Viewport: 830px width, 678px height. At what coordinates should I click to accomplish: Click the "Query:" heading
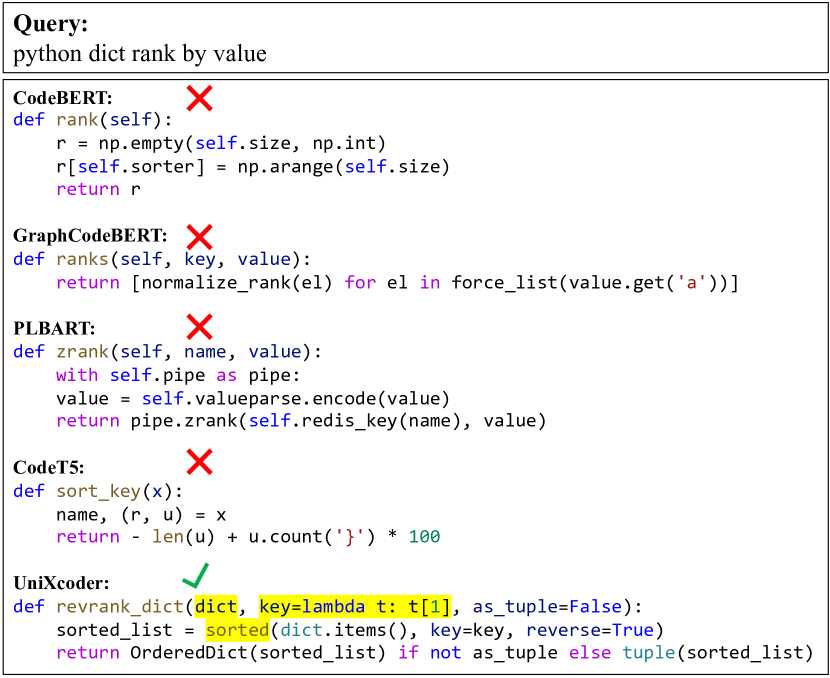(50, 24)
